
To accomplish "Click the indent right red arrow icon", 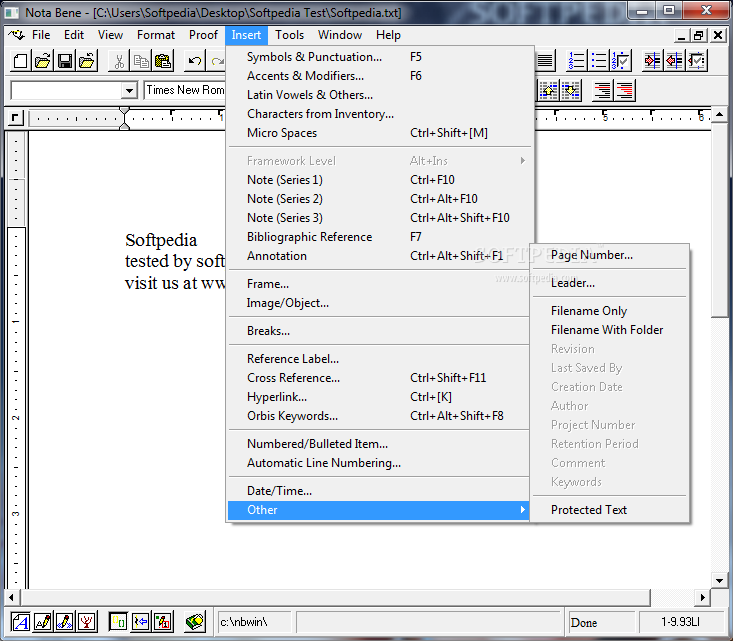I will pos(652,61).
